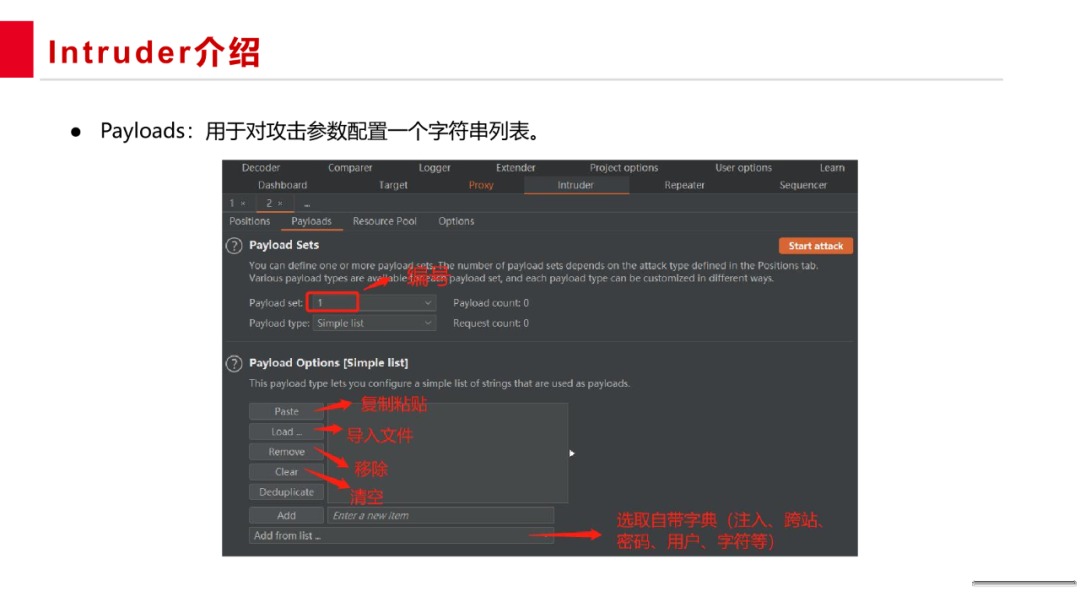
Task: Expand the Add from list dropdown
Action: 401,536
